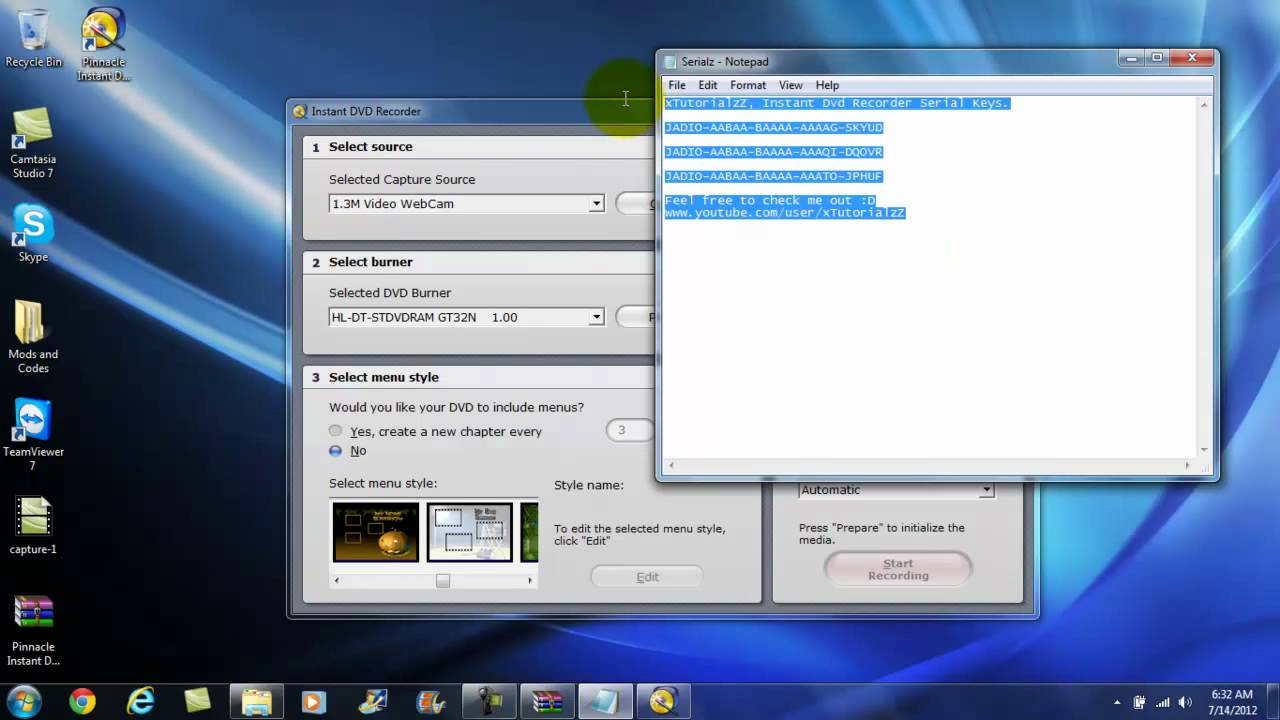Click the menu style scrollbar thumb
1280x720 pixels.
click(443, 580)
